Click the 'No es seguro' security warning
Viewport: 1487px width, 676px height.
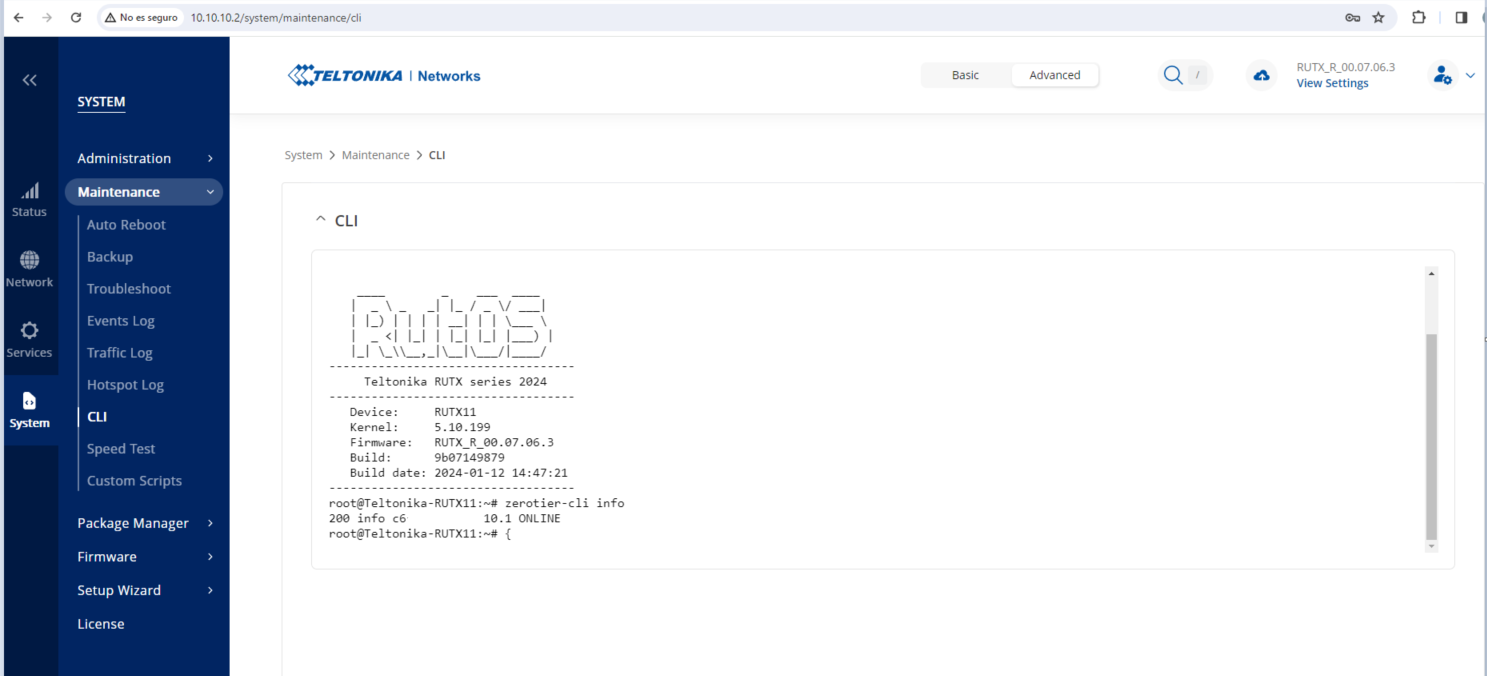coord(141,18)
